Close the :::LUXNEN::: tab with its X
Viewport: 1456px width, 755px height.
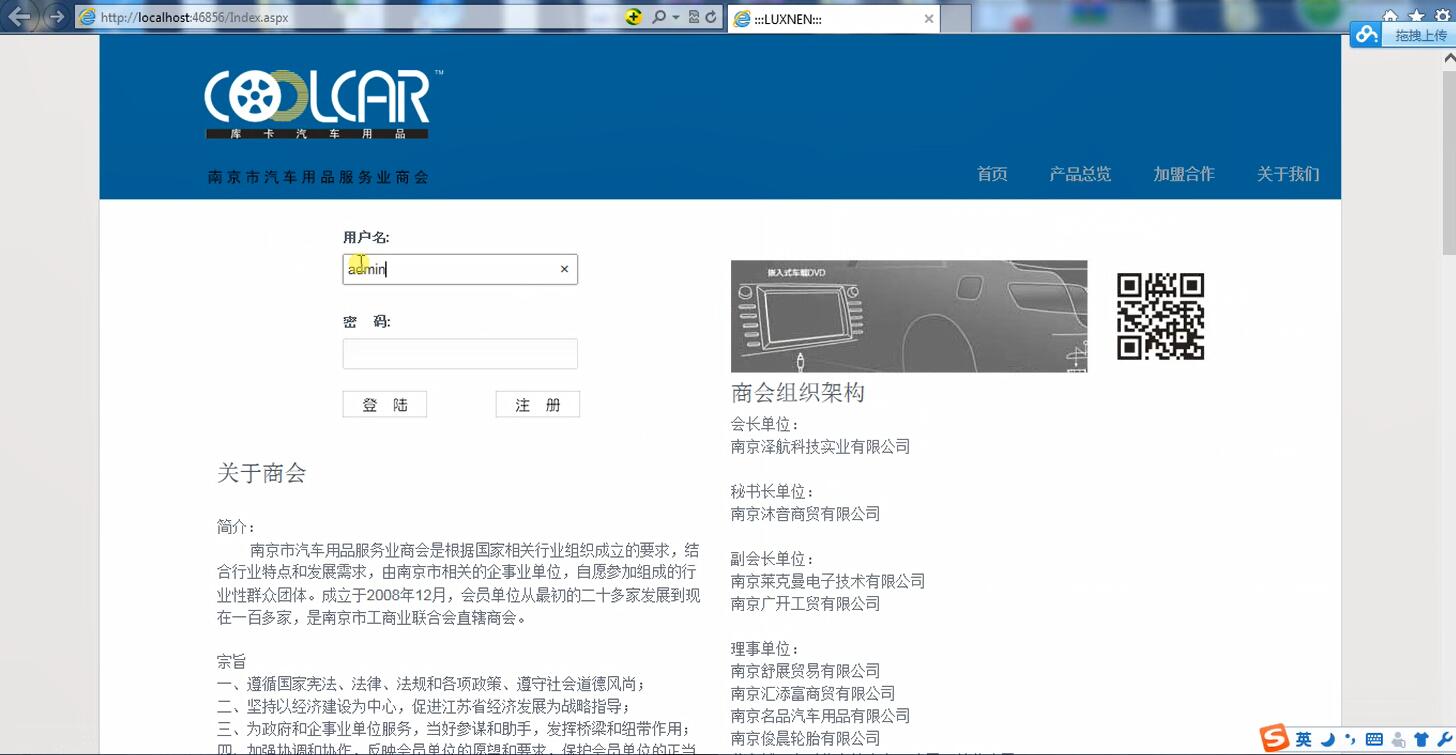tap(928, 19)
